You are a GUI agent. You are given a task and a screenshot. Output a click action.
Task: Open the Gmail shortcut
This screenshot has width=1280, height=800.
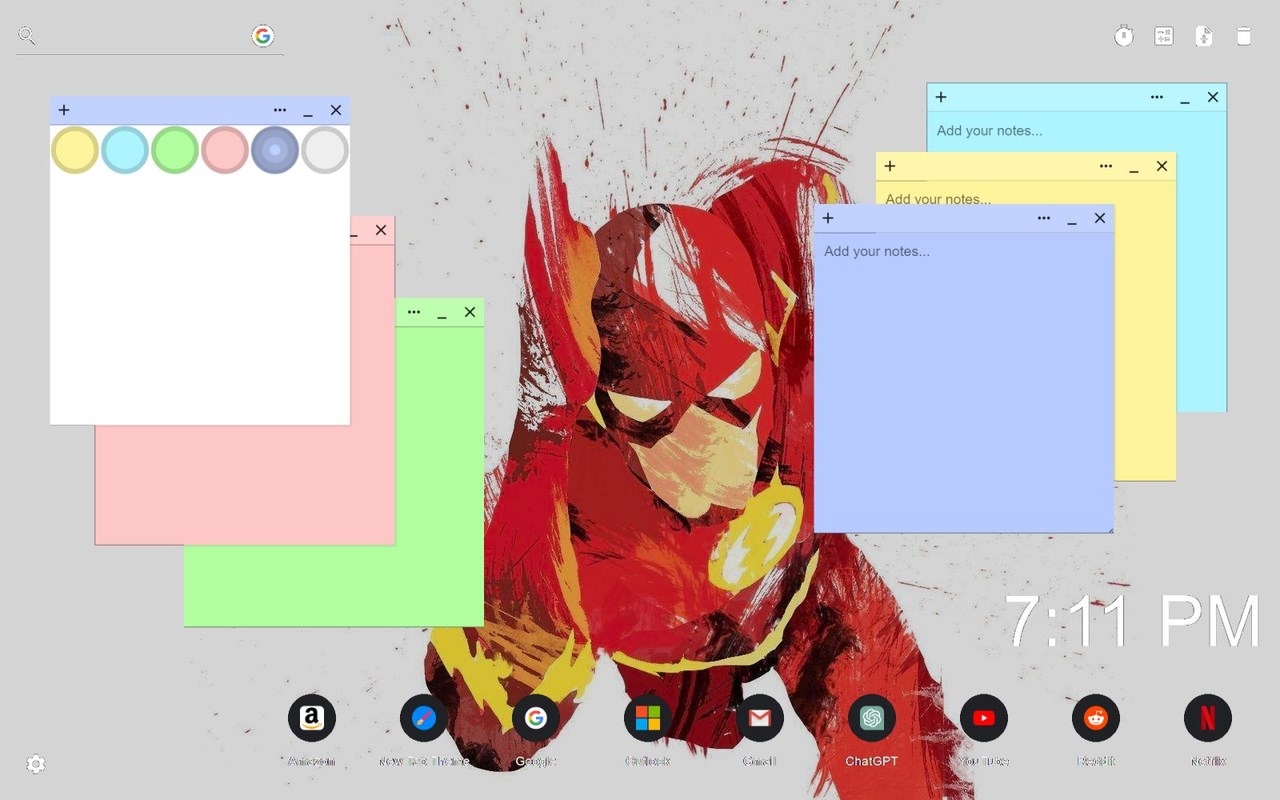pos(760,718)
